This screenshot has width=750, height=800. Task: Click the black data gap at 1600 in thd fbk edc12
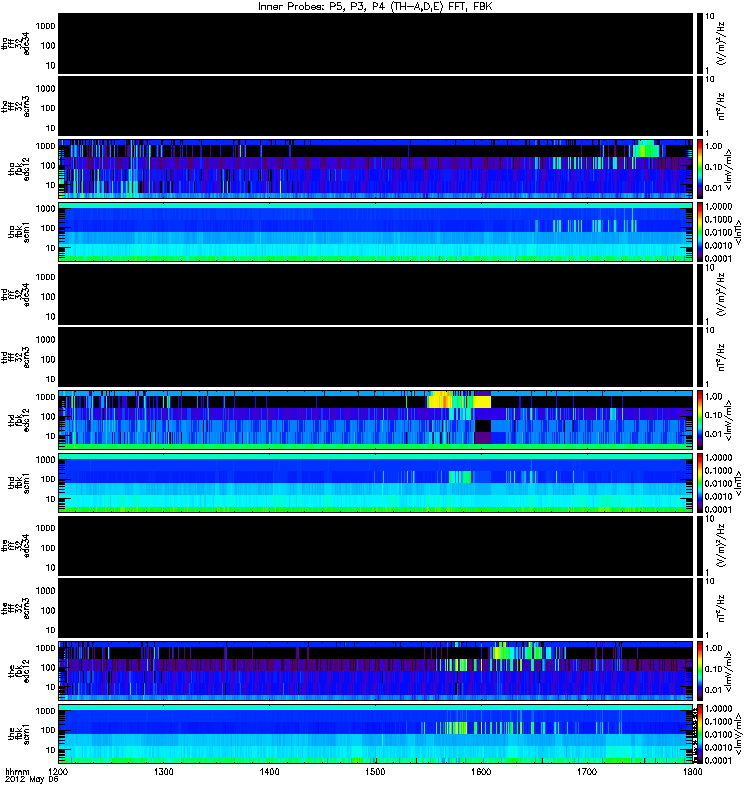click(x=483, y=426)
